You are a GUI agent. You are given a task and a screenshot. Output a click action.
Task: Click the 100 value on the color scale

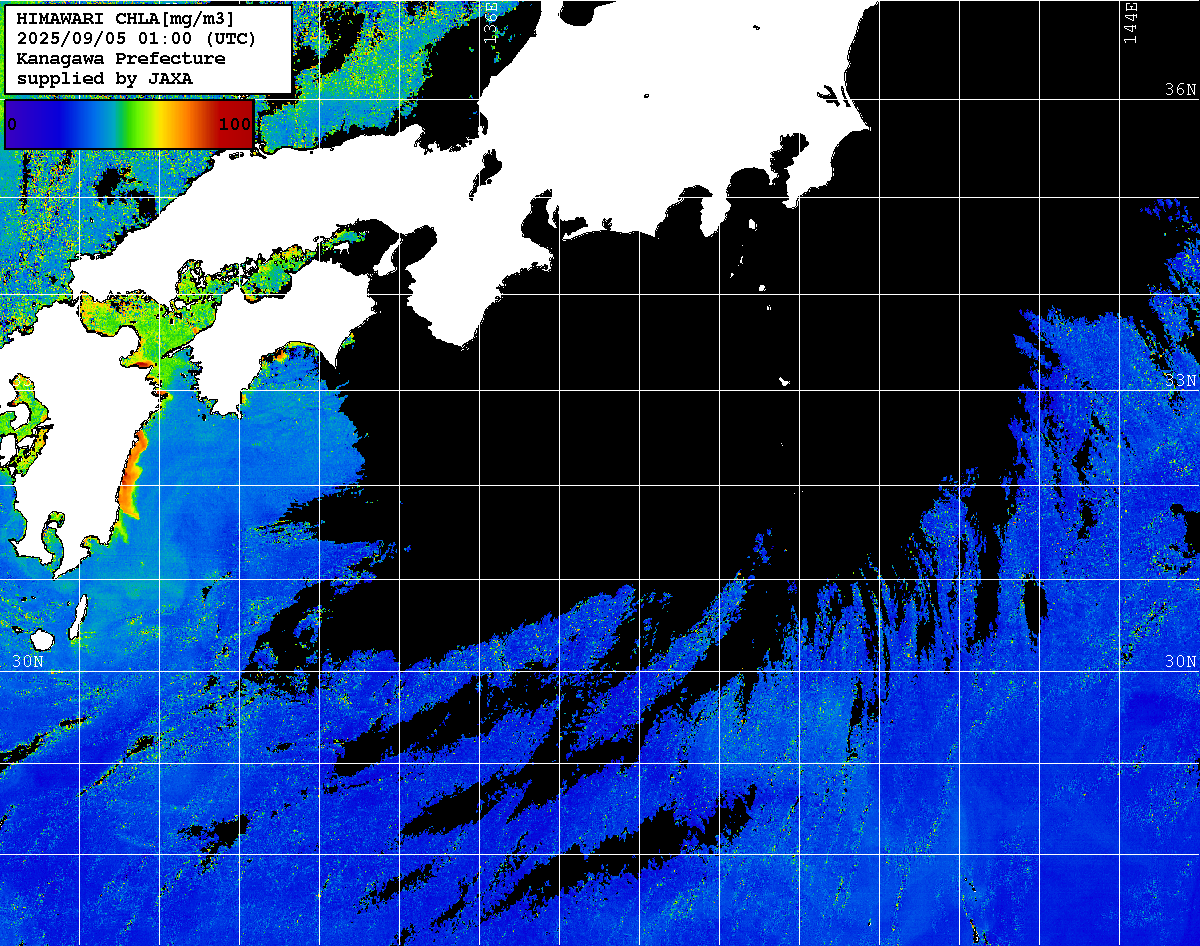point(235,124)
